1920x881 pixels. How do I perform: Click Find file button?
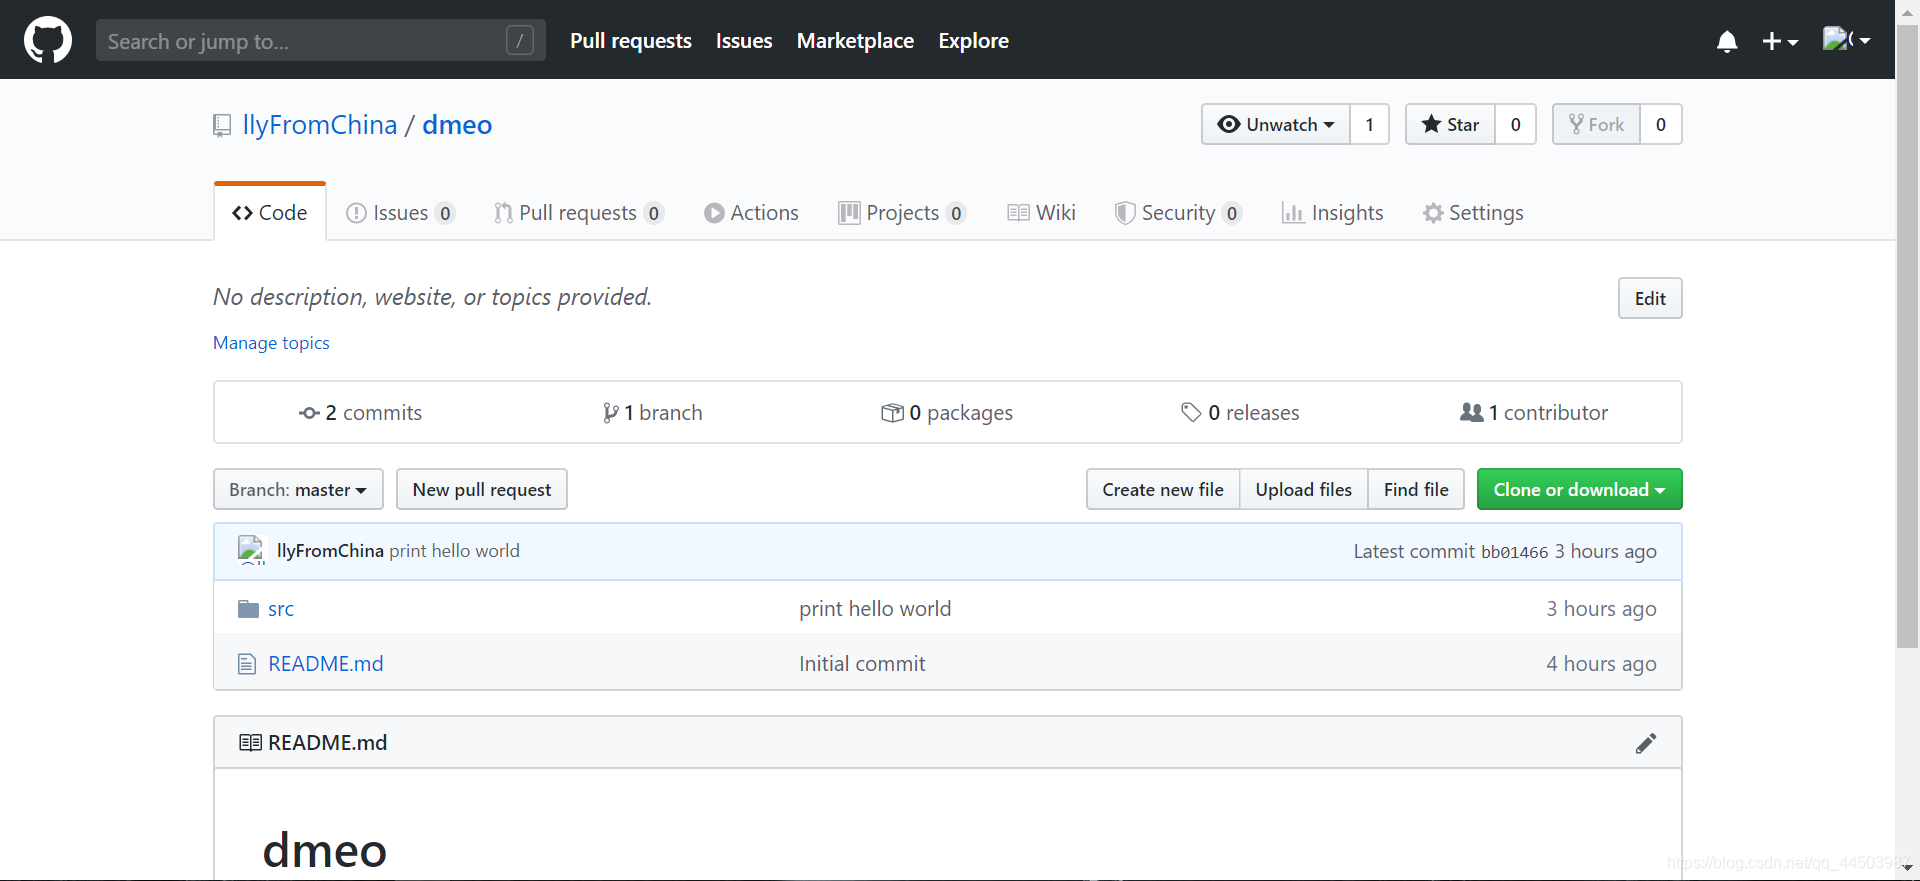click(1416, 489)
